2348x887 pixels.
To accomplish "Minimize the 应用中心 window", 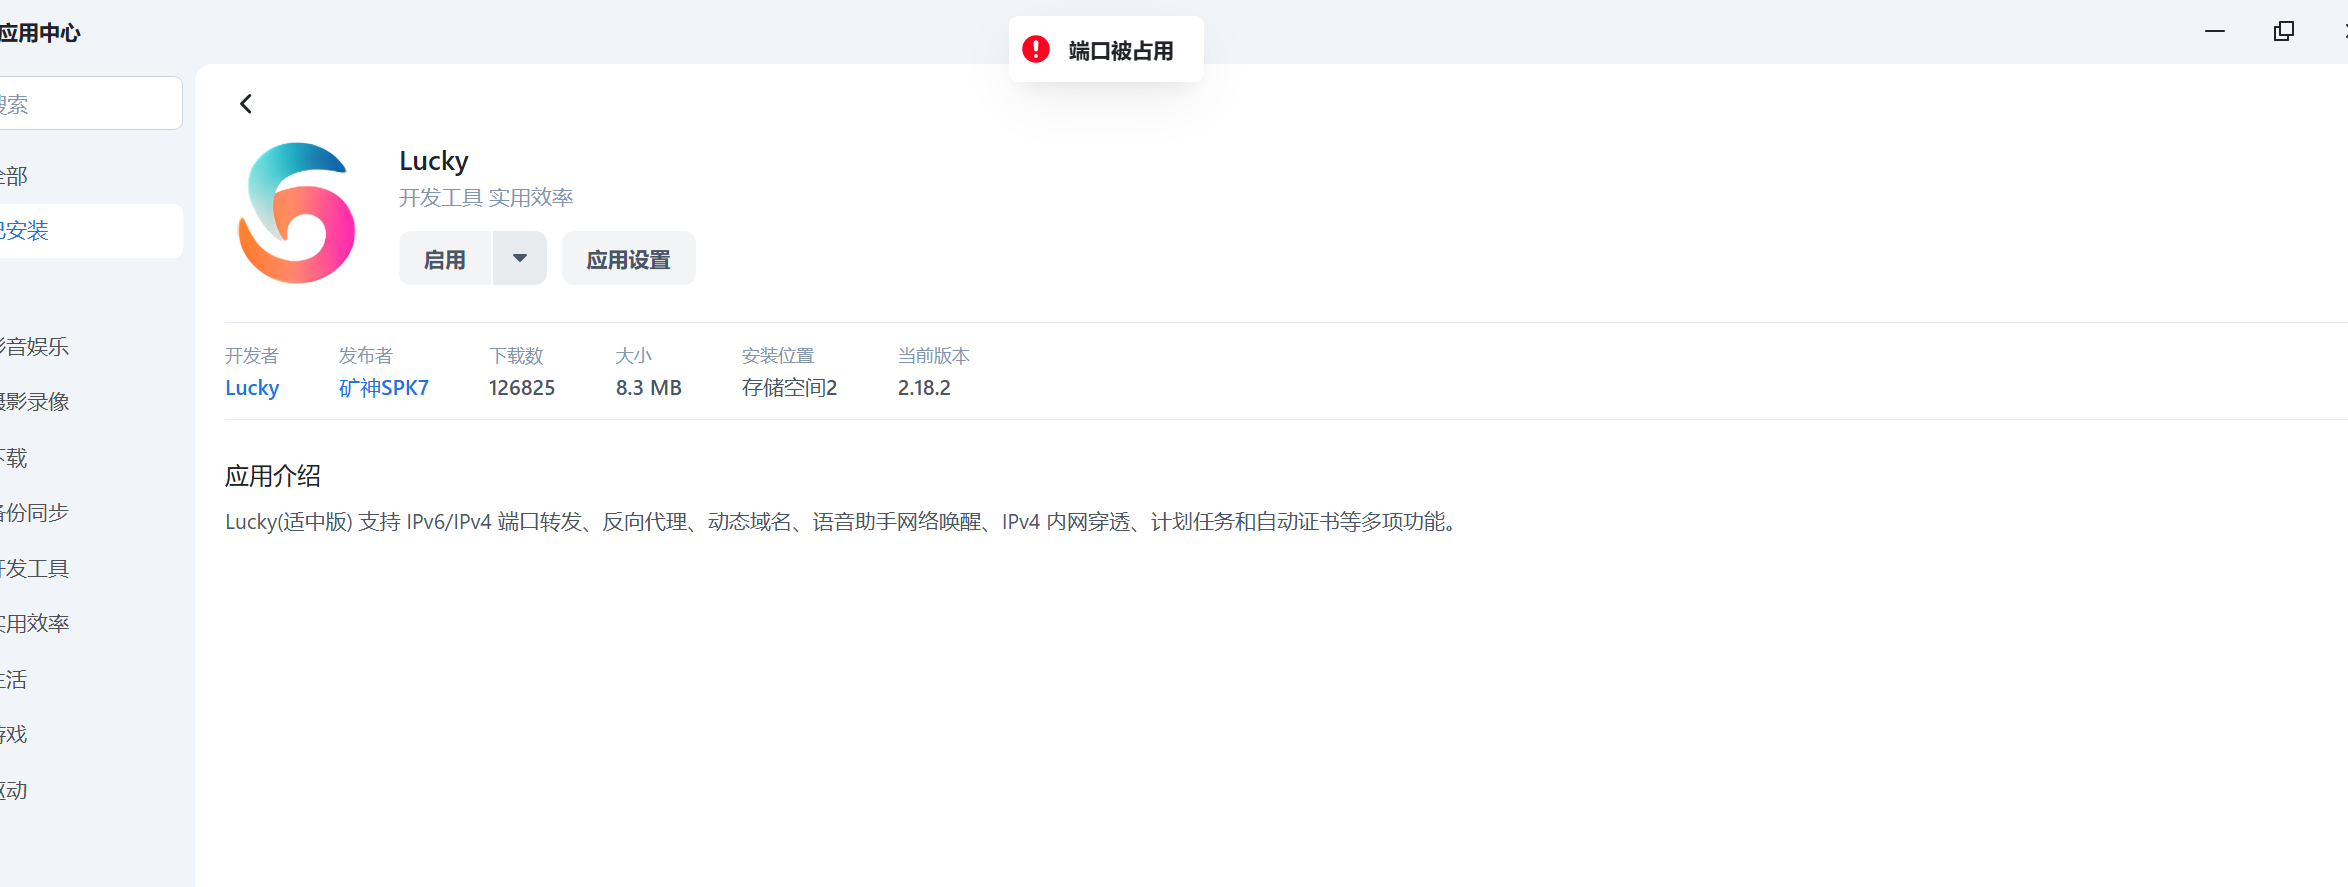I will (x=2215, y=31).
